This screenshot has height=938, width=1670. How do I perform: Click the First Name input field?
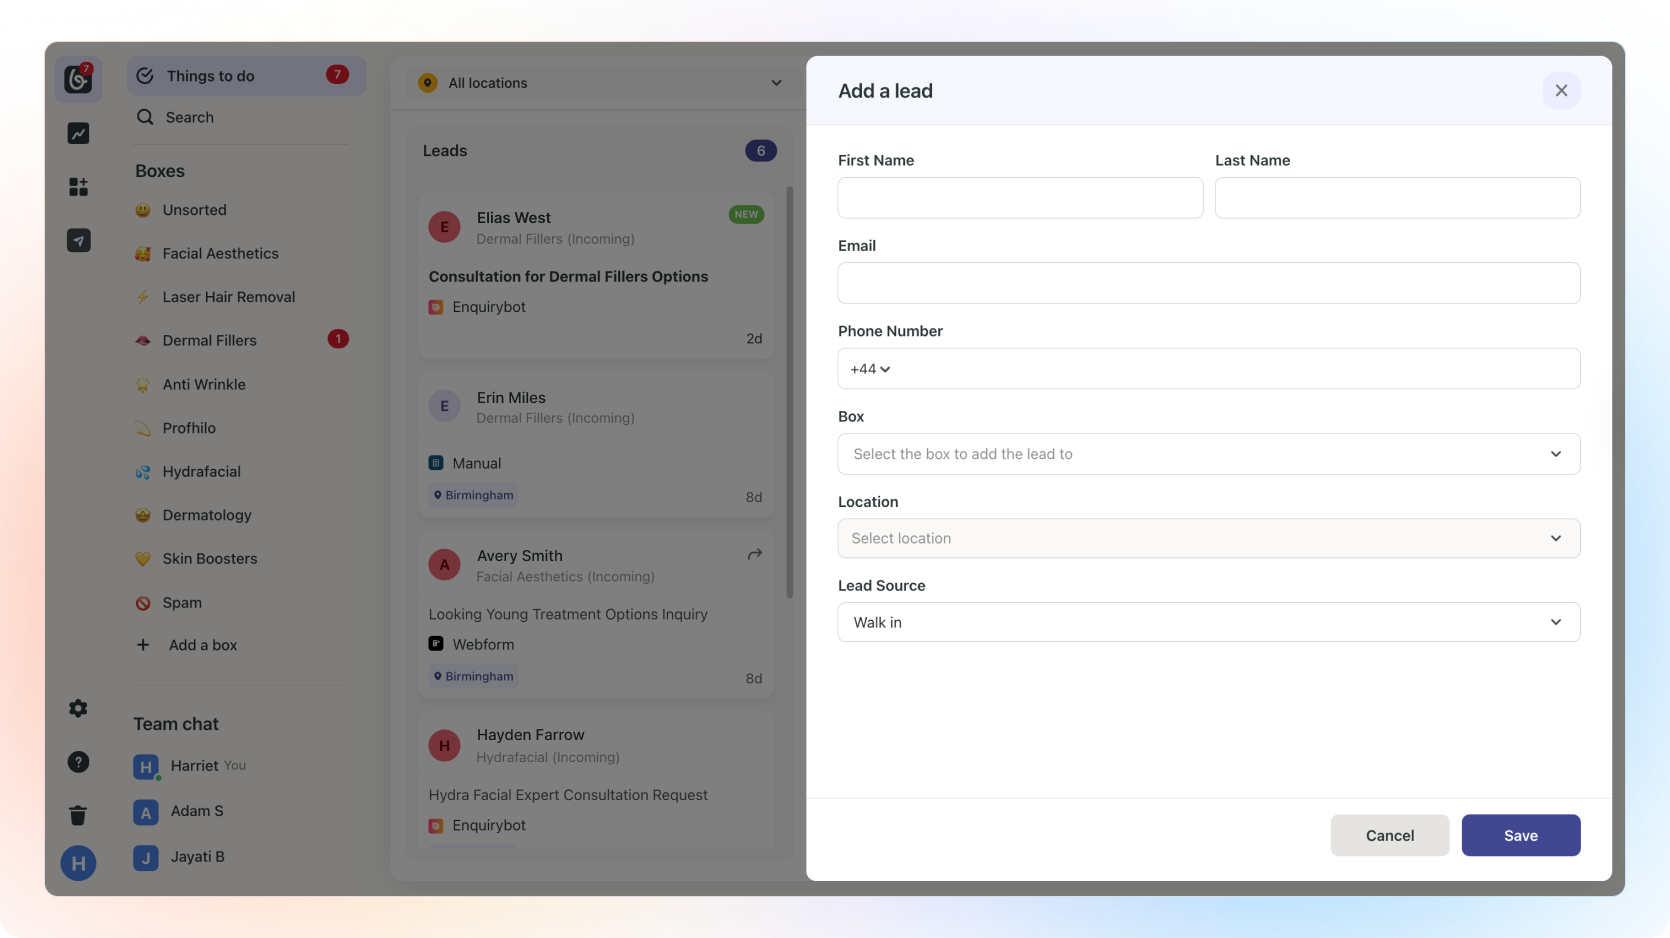(1020, 198)
